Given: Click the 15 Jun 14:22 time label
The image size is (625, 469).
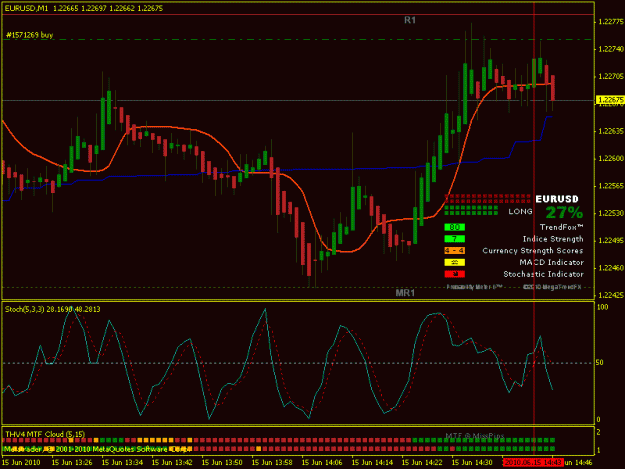Looking at the screenshot, I should (422, 463).
